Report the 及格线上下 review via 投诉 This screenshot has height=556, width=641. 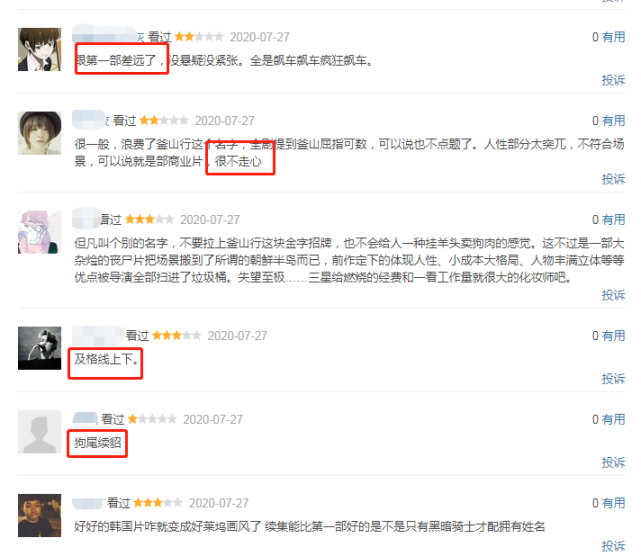(x=613, y=379)
